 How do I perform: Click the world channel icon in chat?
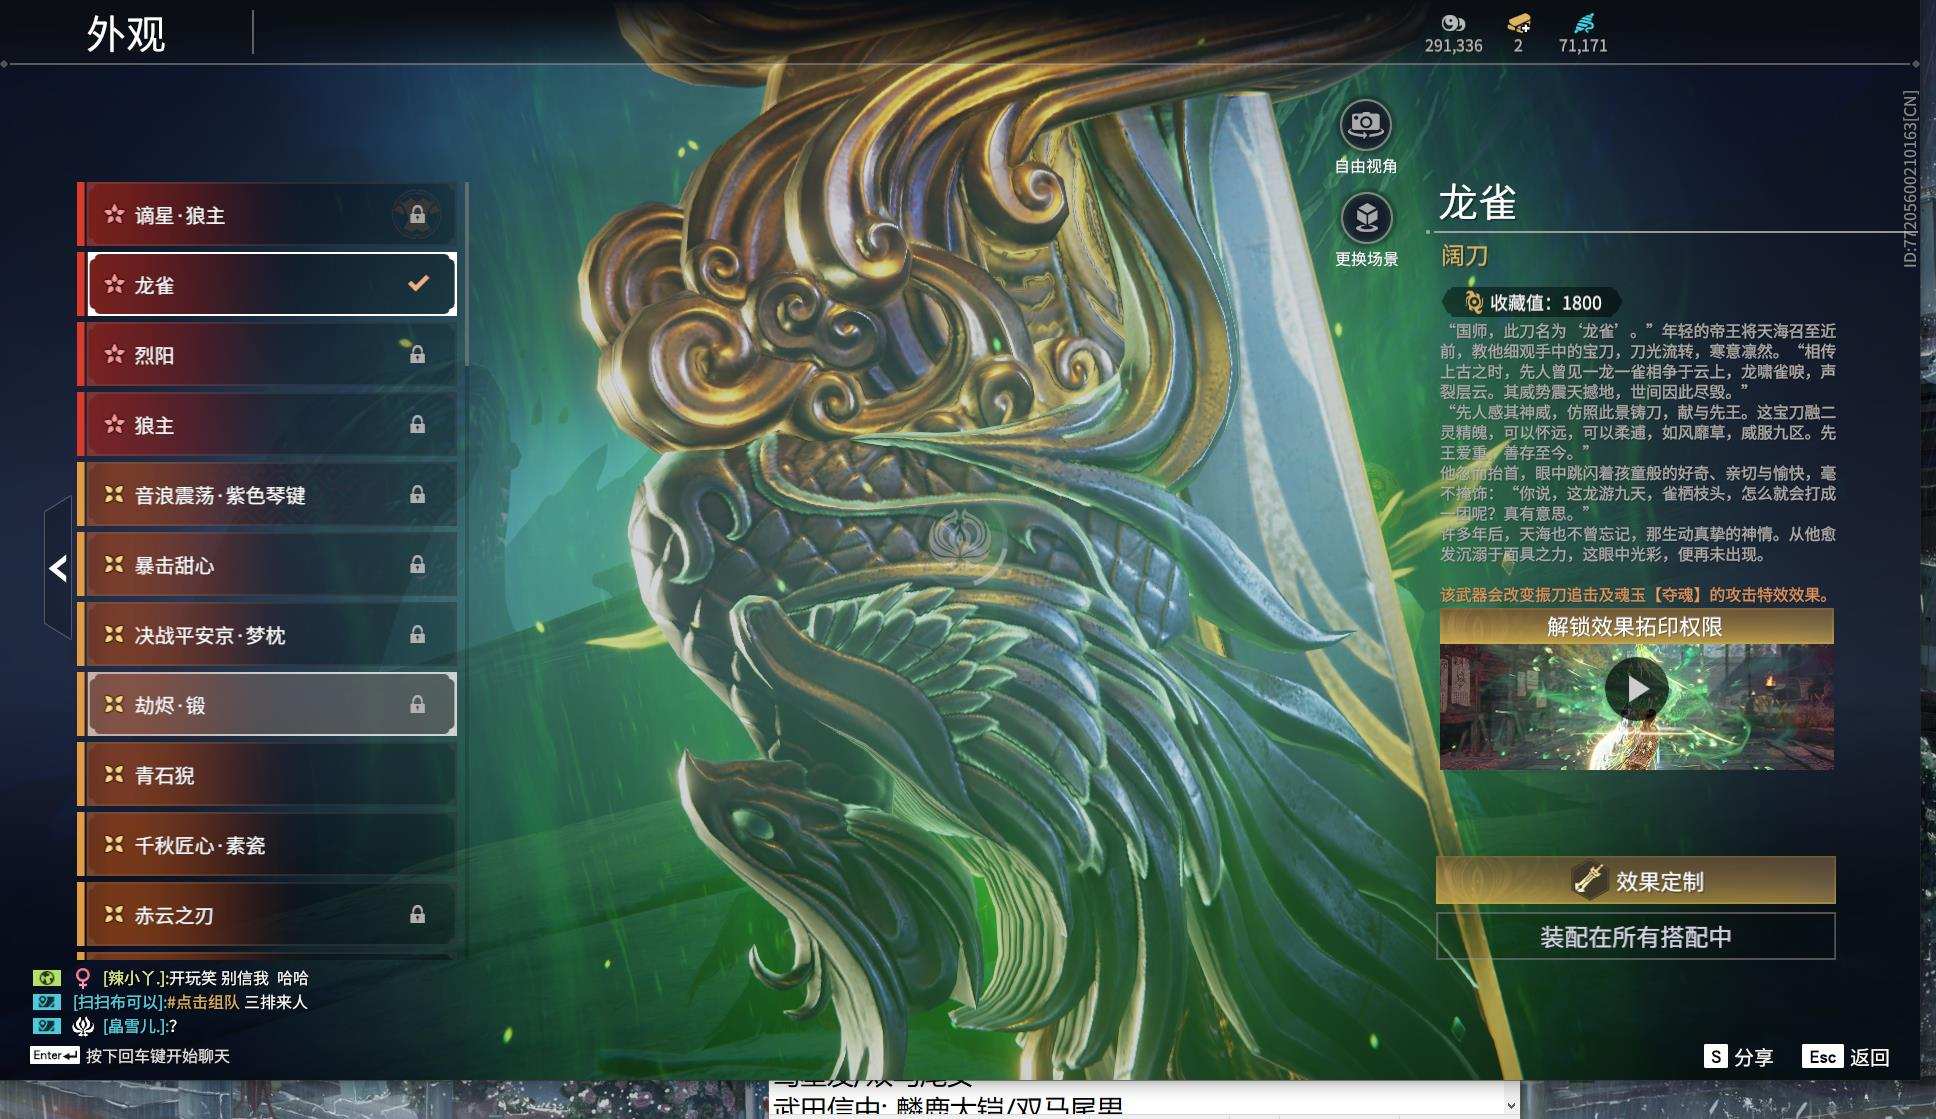(x=46, y=978)
